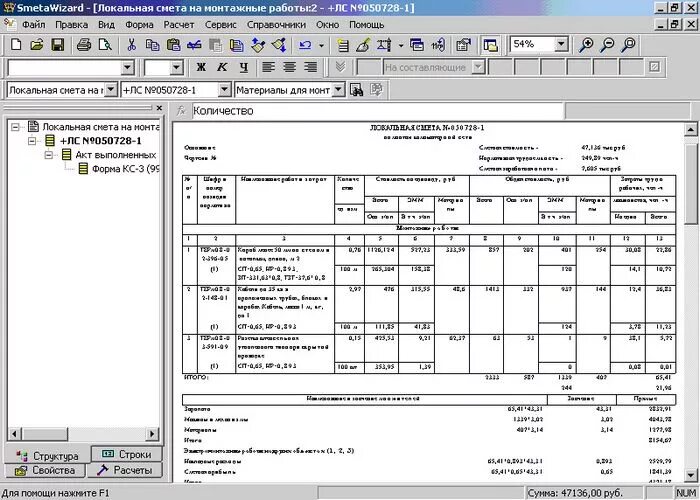Print the estimate with the printer icon

tap(84, 45)
